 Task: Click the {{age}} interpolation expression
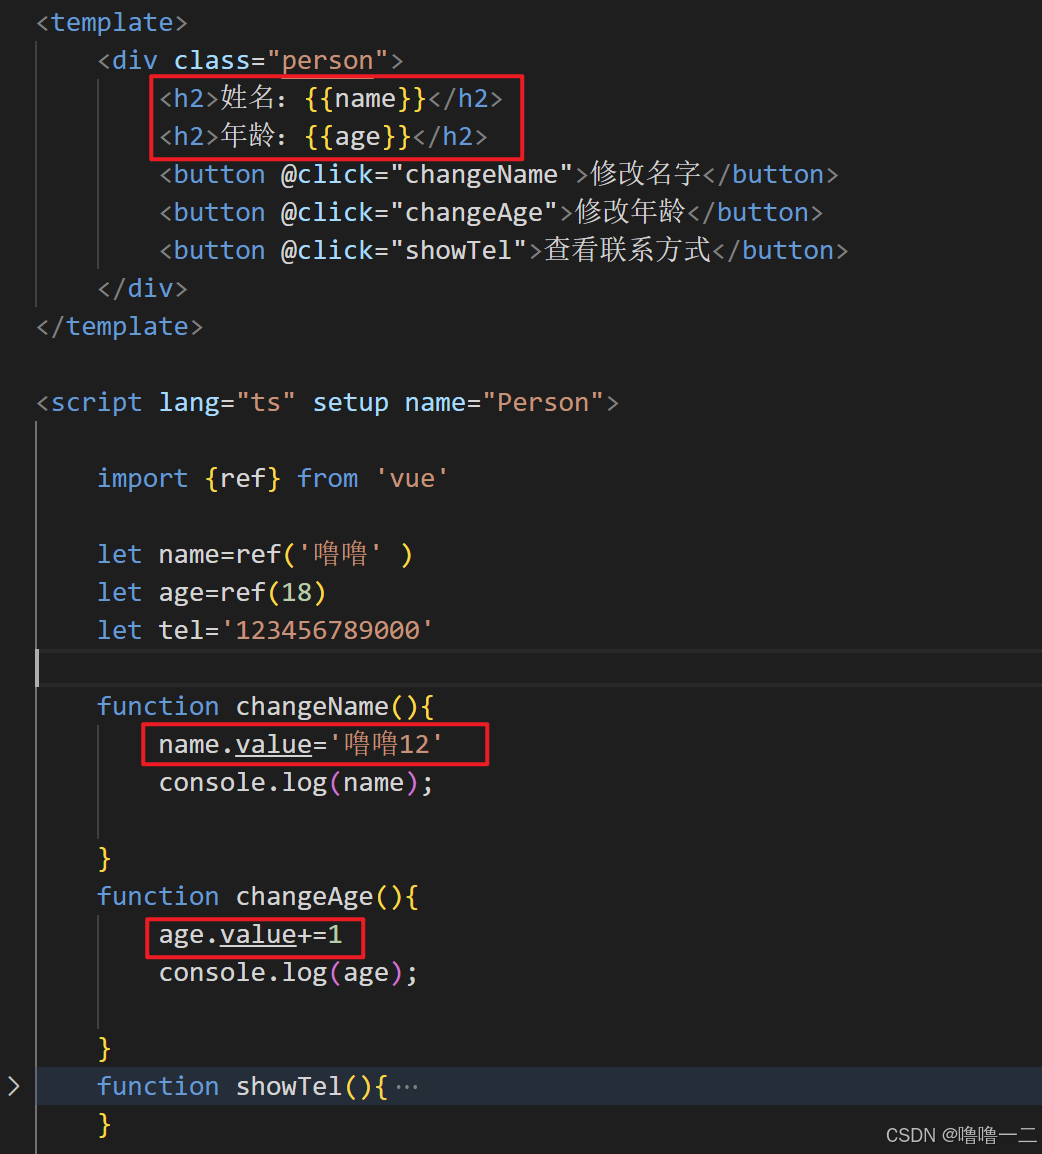(350, 135)
